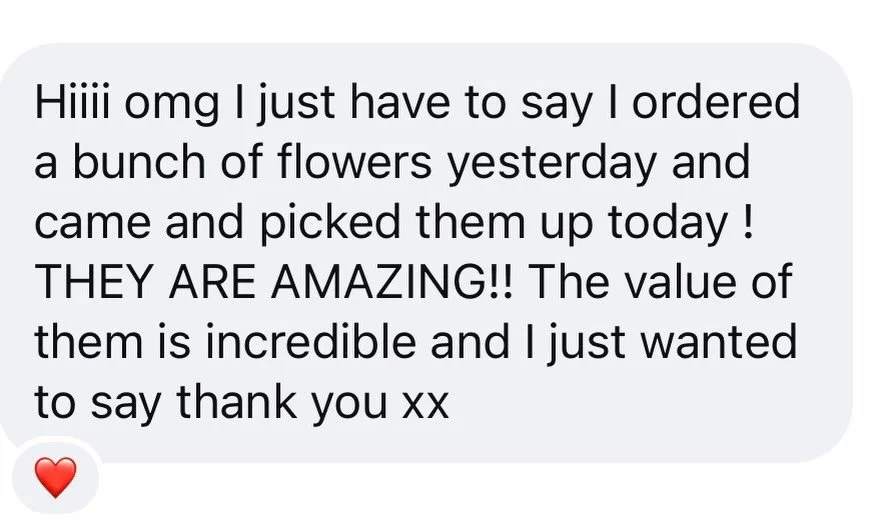881x526 pixels.
Task: Click the word "thank" in the last line
Action: tap(237, 402)
